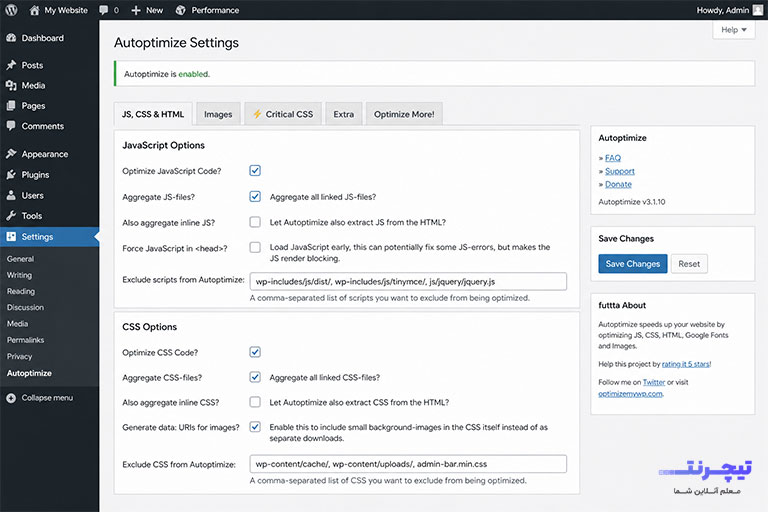Open the Optimize More! tab
Image resolution: width=768 pixels, height=512 pixels.
tap(404, 114)
